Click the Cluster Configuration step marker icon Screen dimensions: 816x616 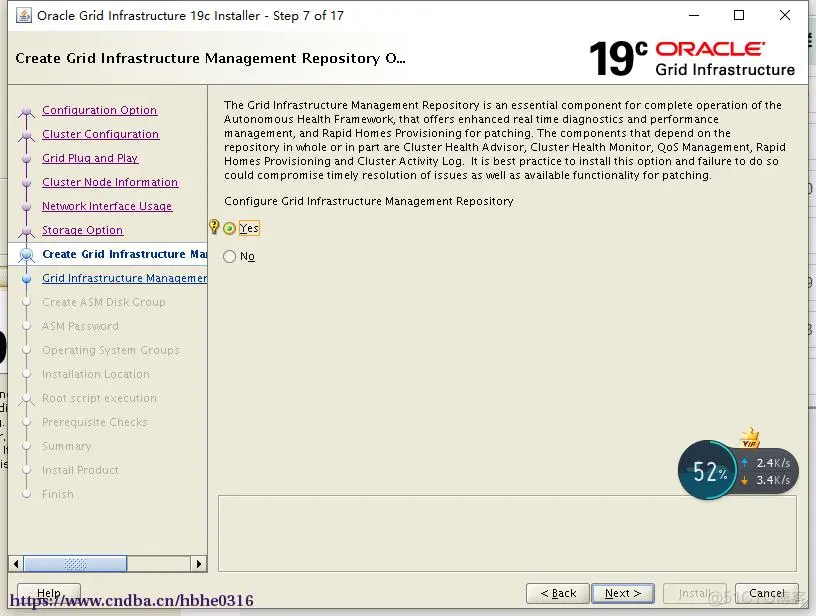(27, 135)
